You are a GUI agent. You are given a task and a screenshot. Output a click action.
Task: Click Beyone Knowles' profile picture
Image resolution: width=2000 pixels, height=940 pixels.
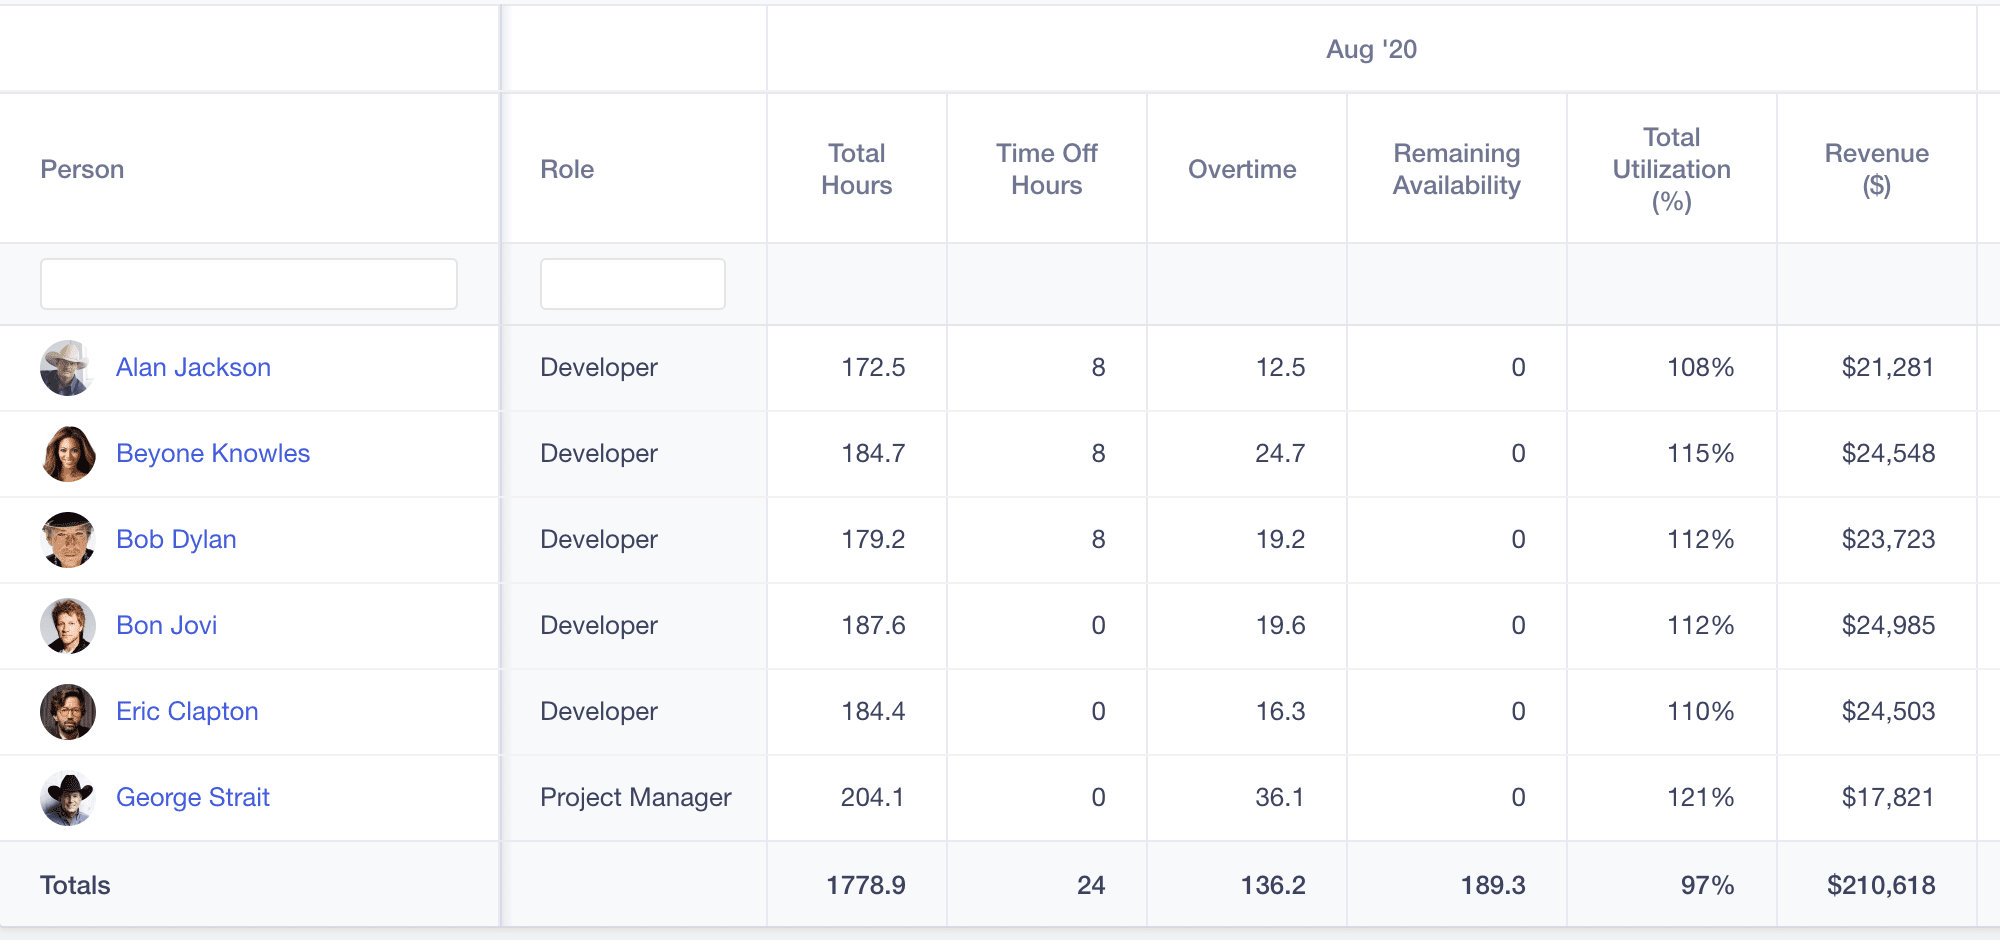click(x=67, y=454)
